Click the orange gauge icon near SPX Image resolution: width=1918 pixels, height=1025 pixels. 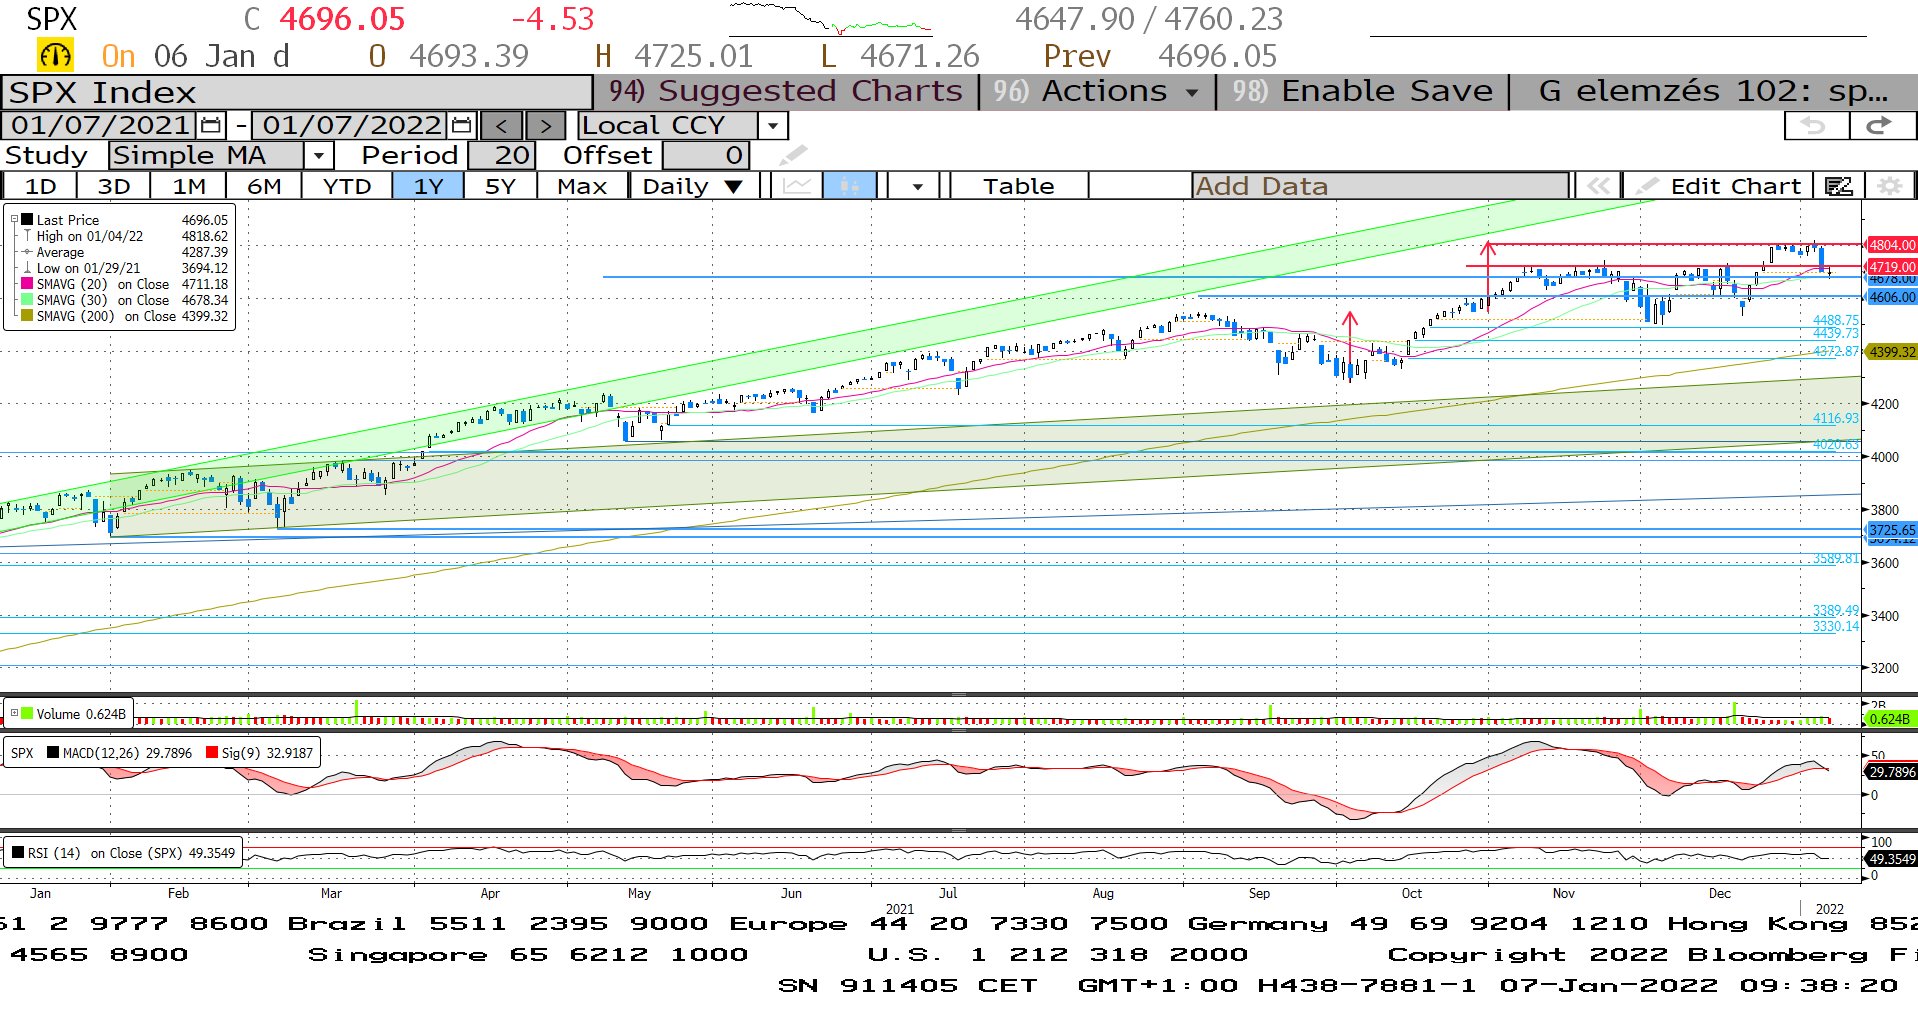click(55, 55)
